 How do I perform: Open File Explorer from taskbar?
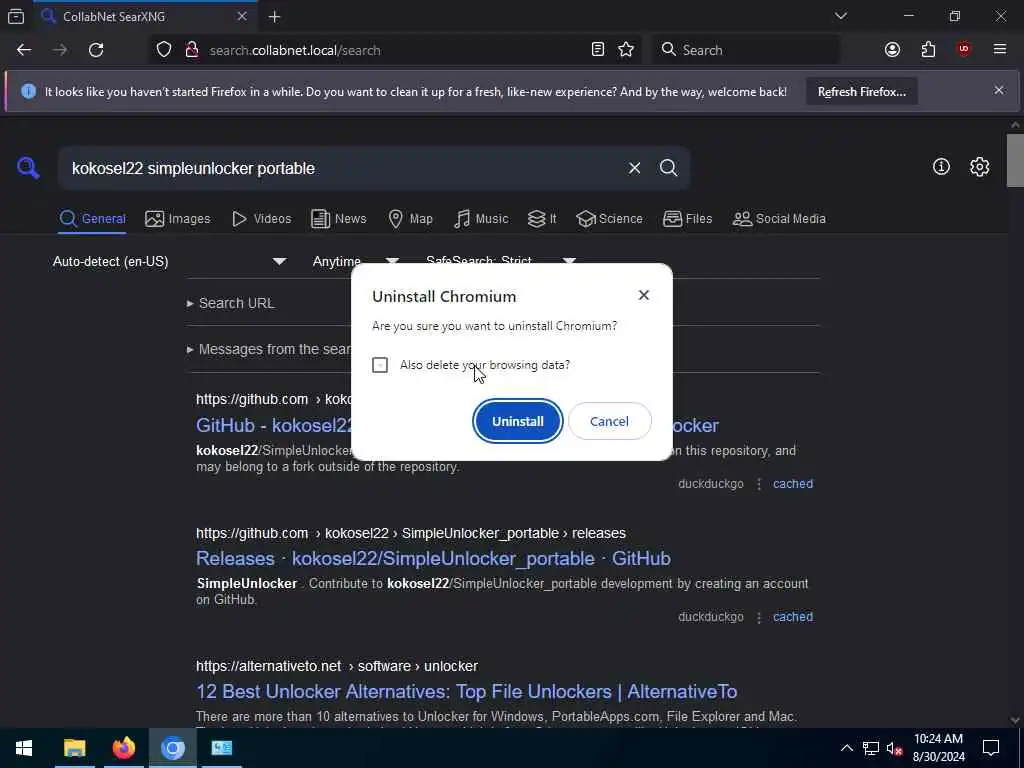[x=74, y=748]
